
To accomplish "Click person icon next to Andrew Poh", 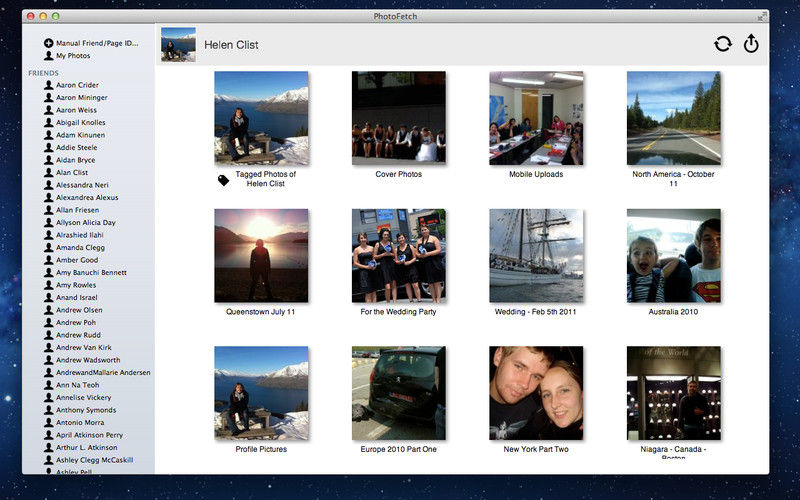I will pyautogui.click(x=48, y=322).
